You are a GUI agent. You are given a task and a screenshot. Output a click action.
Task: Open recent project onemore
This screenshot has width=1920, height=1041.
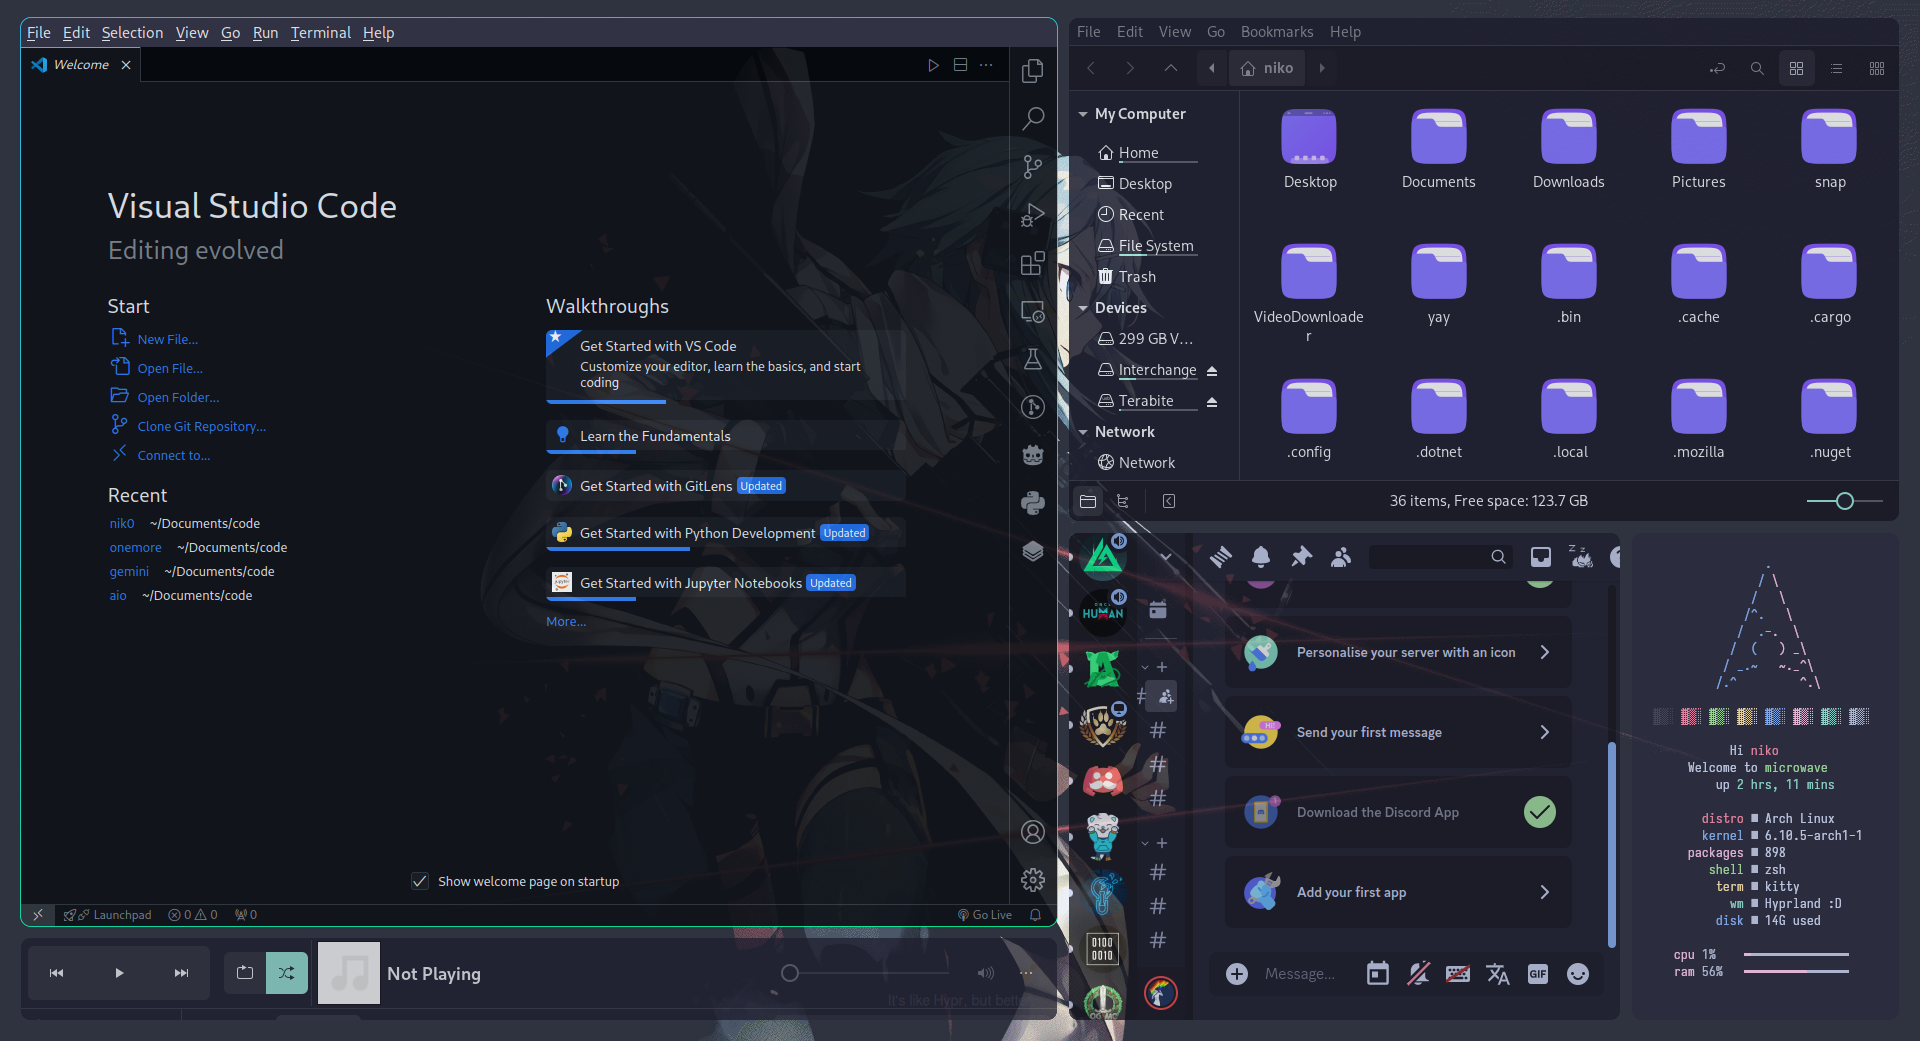pyautogui.click(x=135, y=547)
